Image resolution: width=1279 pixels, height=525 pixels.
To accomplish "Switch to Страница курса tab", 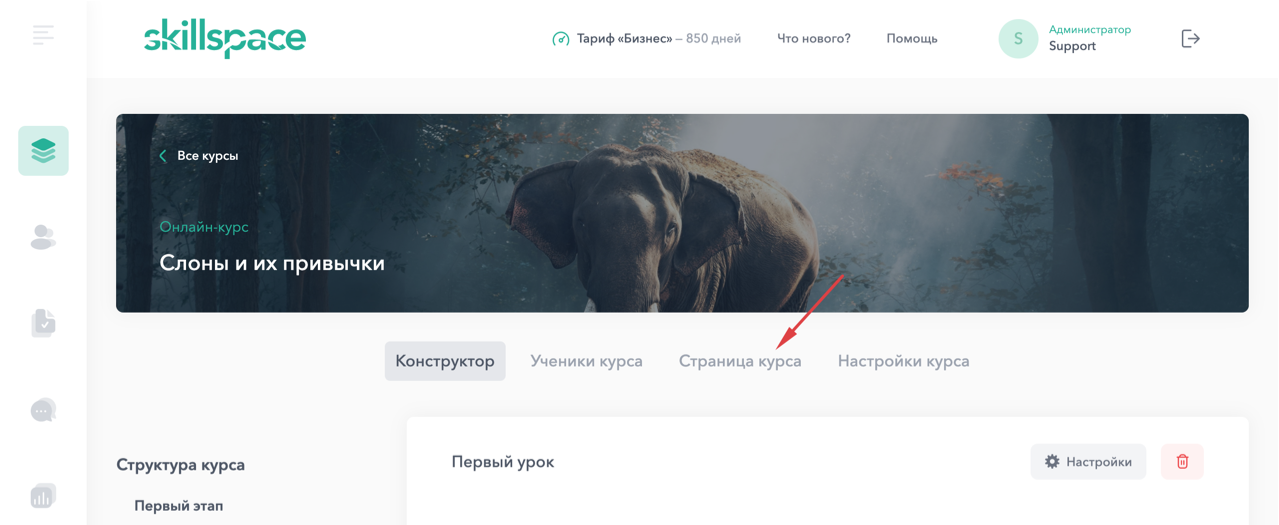I will coord(740,361).
